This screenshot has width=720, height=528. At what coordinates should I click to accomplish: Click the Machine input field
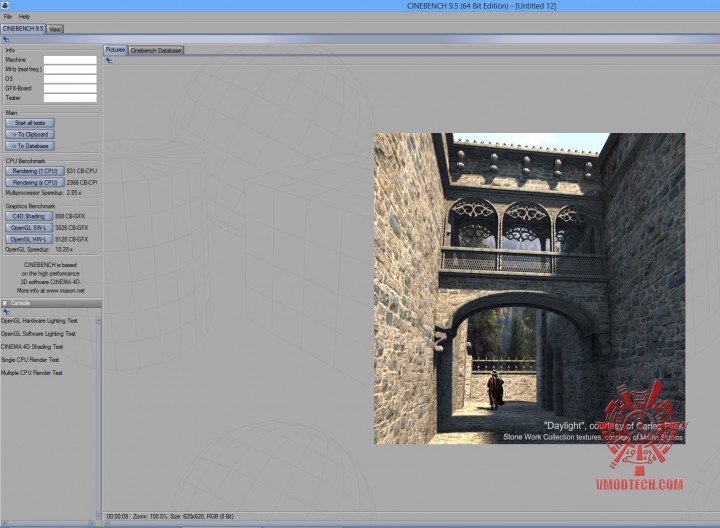(x=70, y=60)
